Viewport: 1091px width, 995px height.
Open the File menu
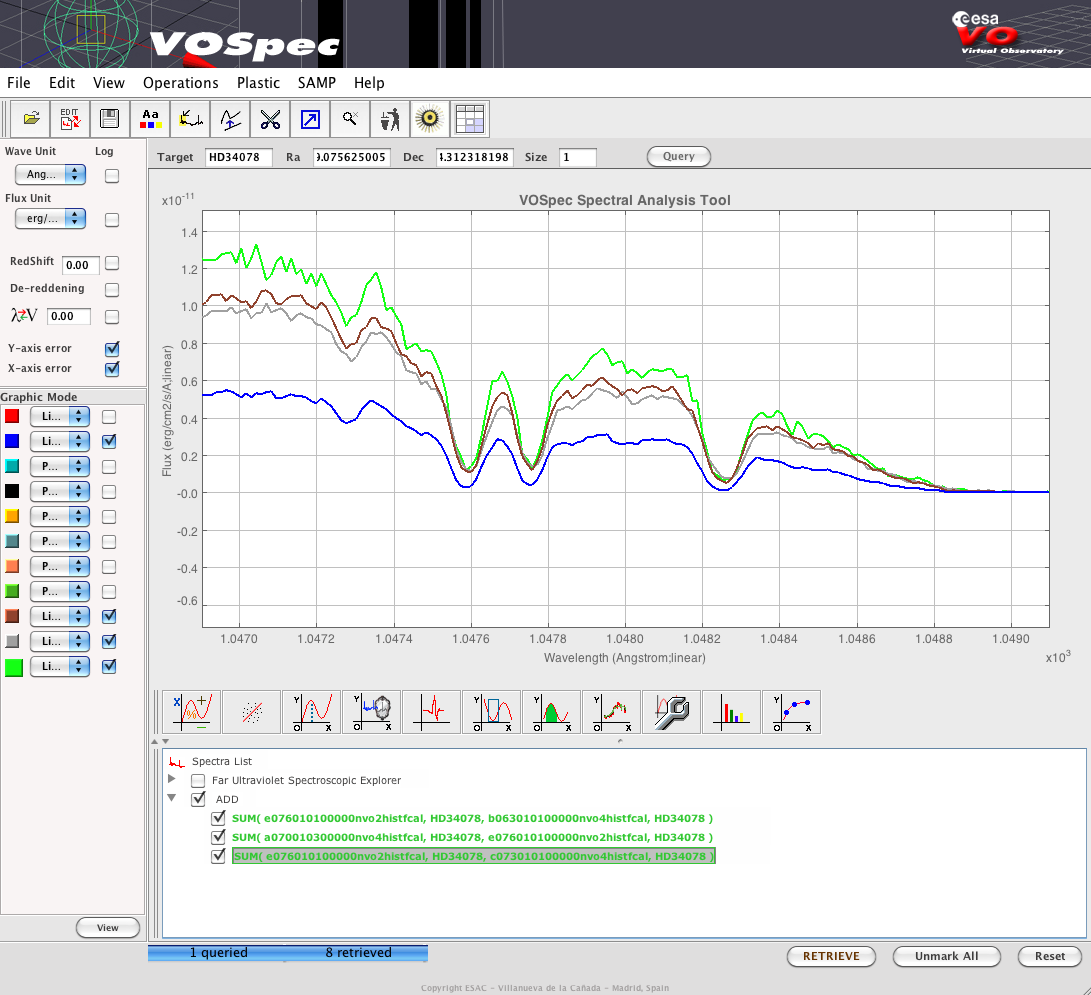[x=19, y=83]
